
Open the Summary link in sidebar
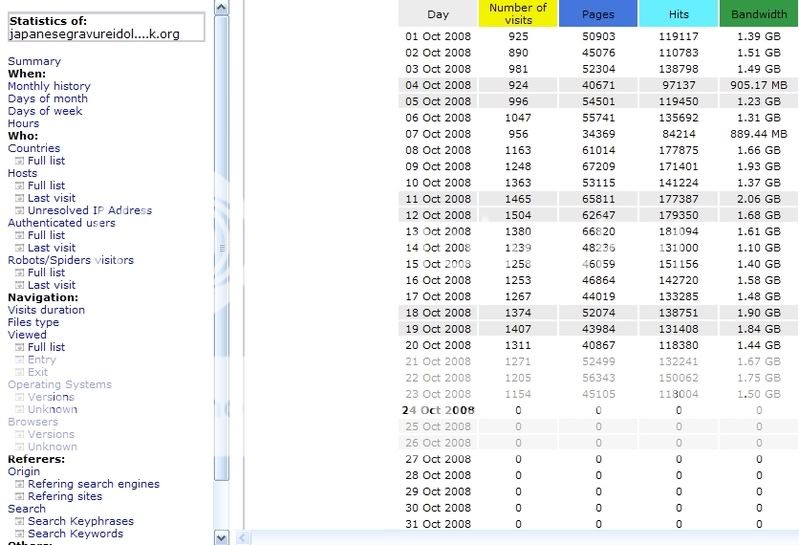[34, 61]
